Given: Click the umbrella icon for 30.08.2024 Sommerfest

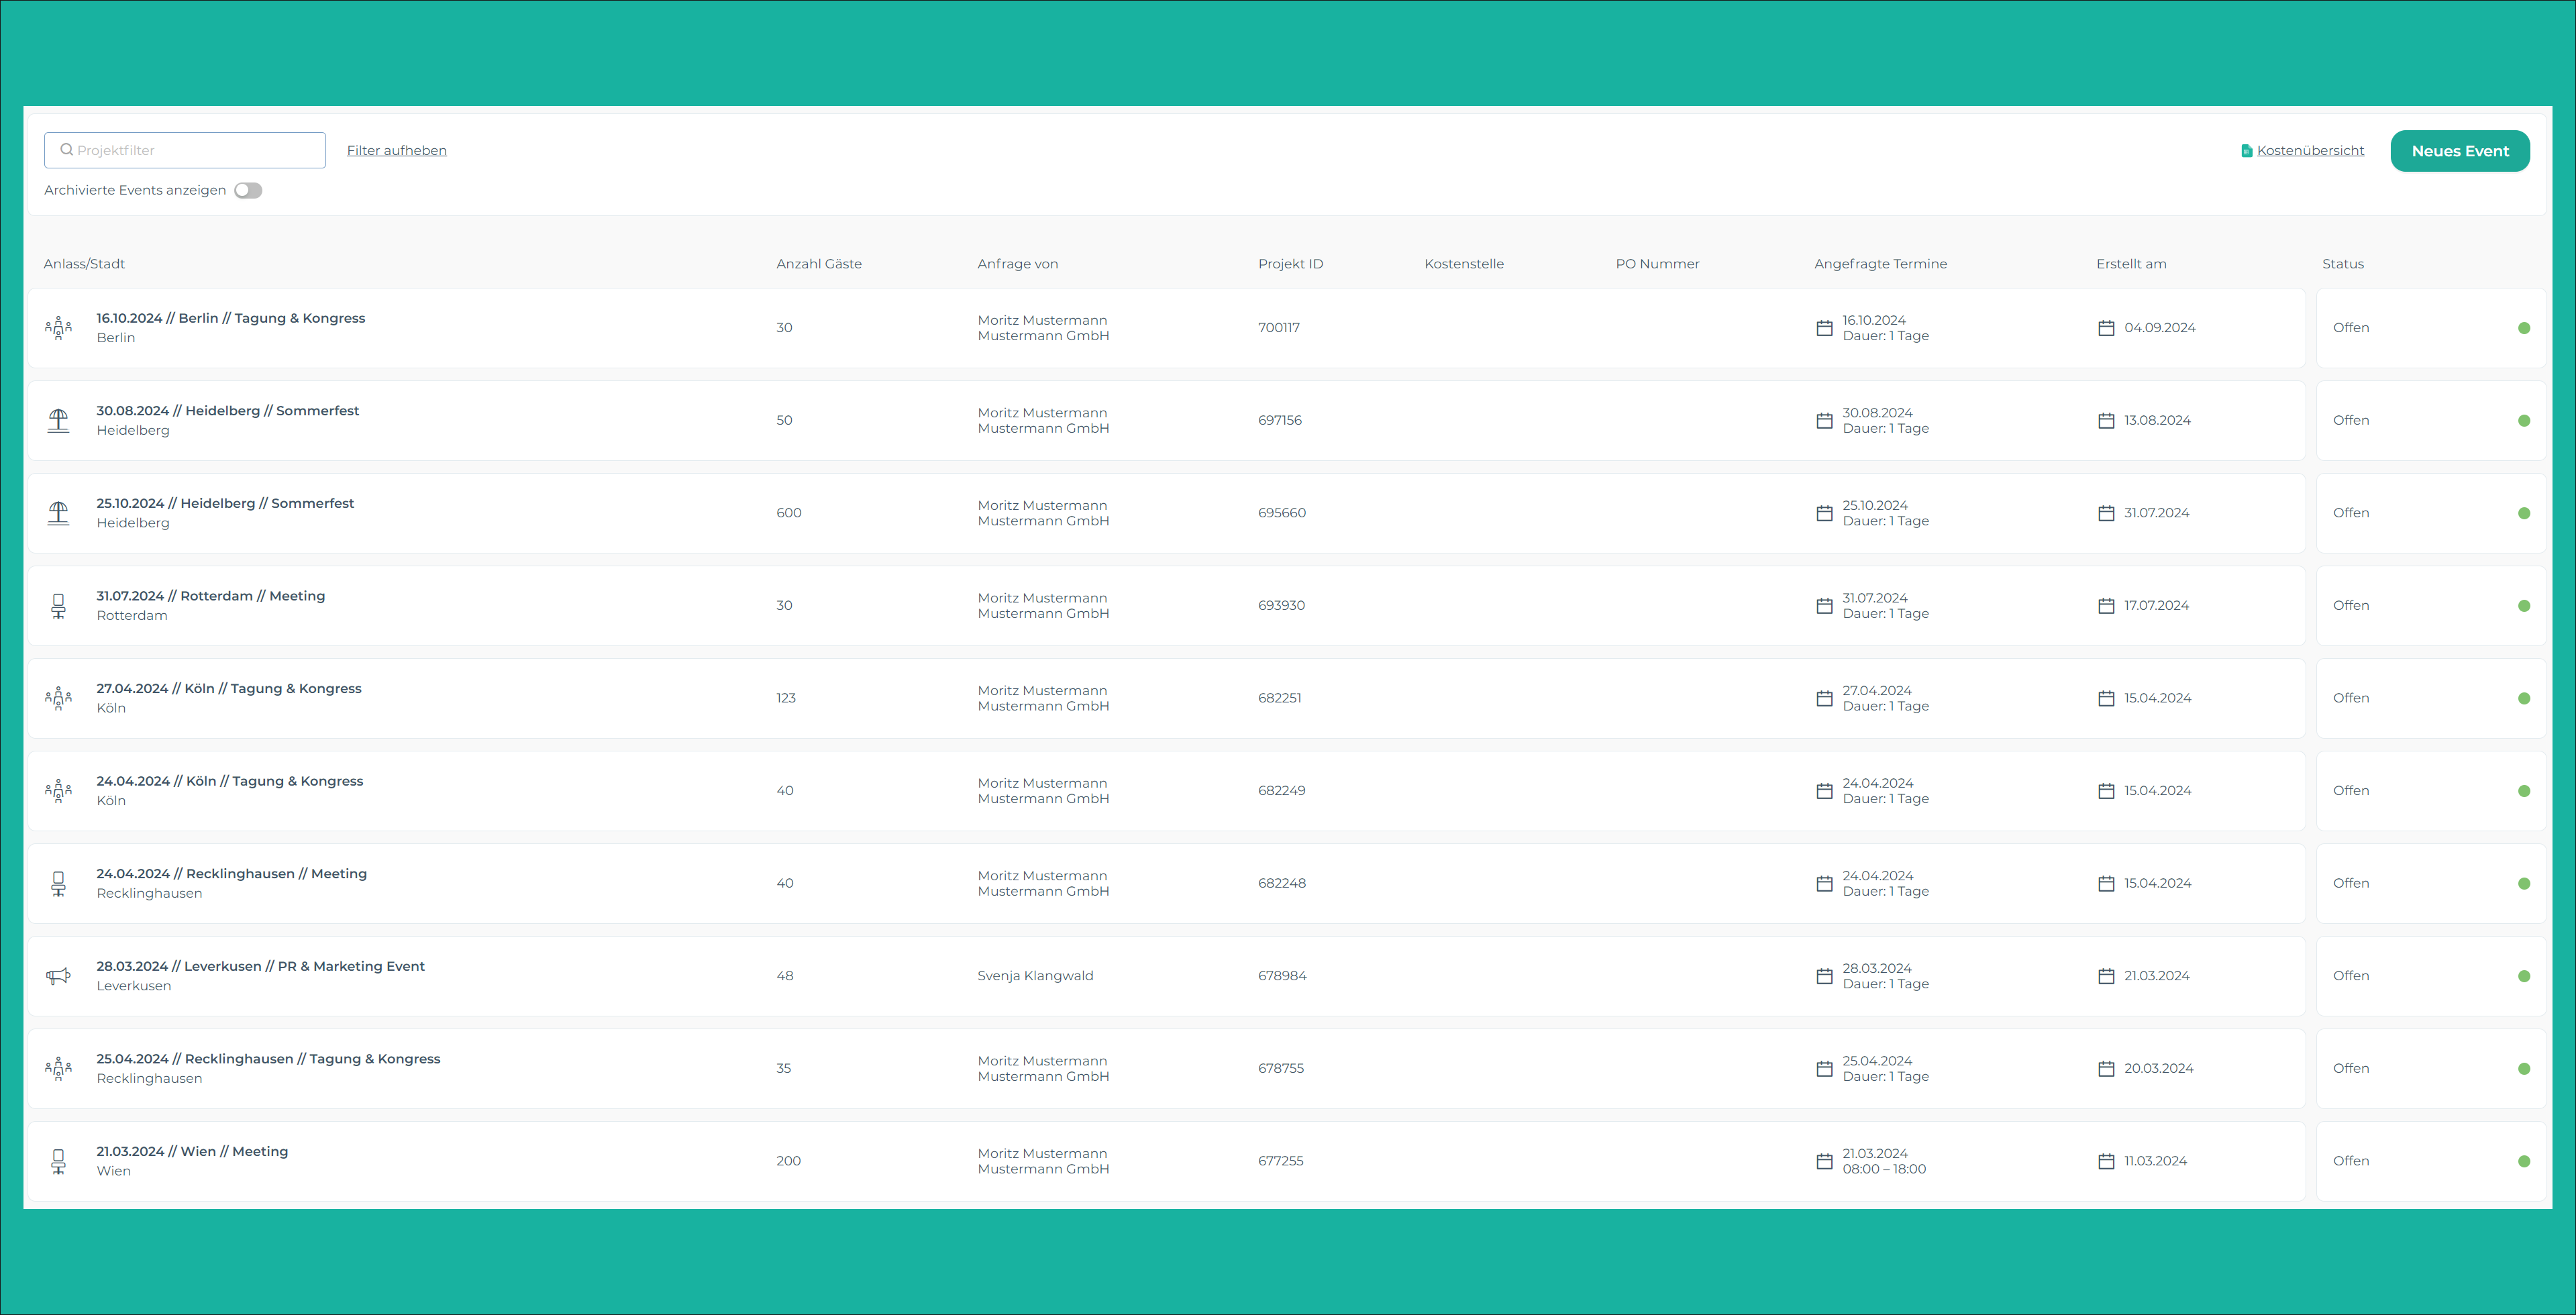Looking at the screenshot, I should 58,421.
